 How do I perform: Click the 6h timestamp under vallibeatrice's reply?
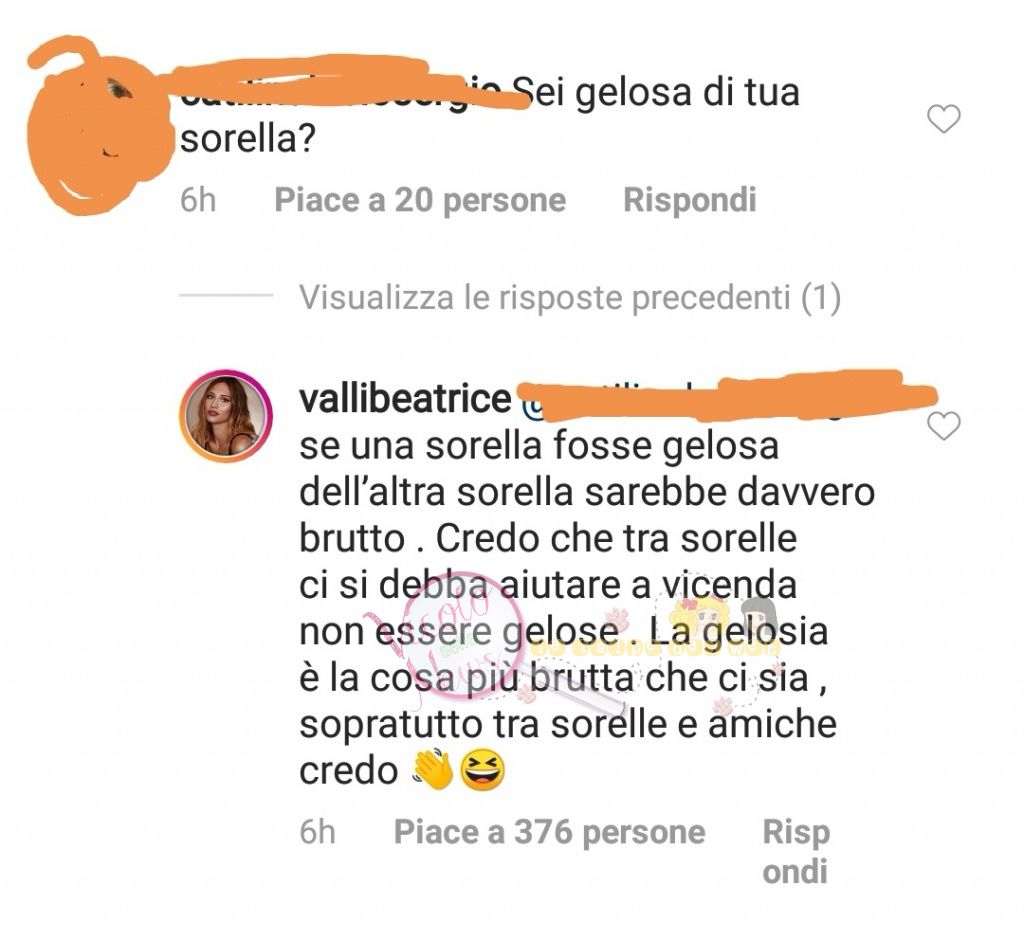click(317, 832)
